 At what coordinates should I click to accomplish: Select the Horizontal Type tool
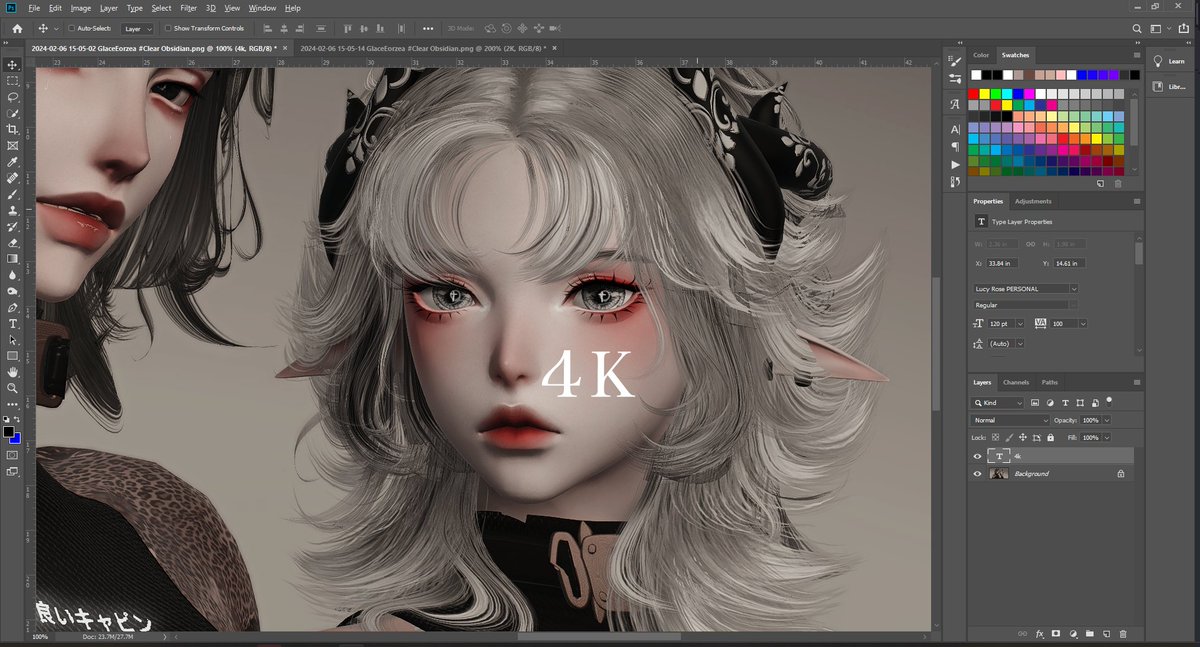(x=12, y=323)
